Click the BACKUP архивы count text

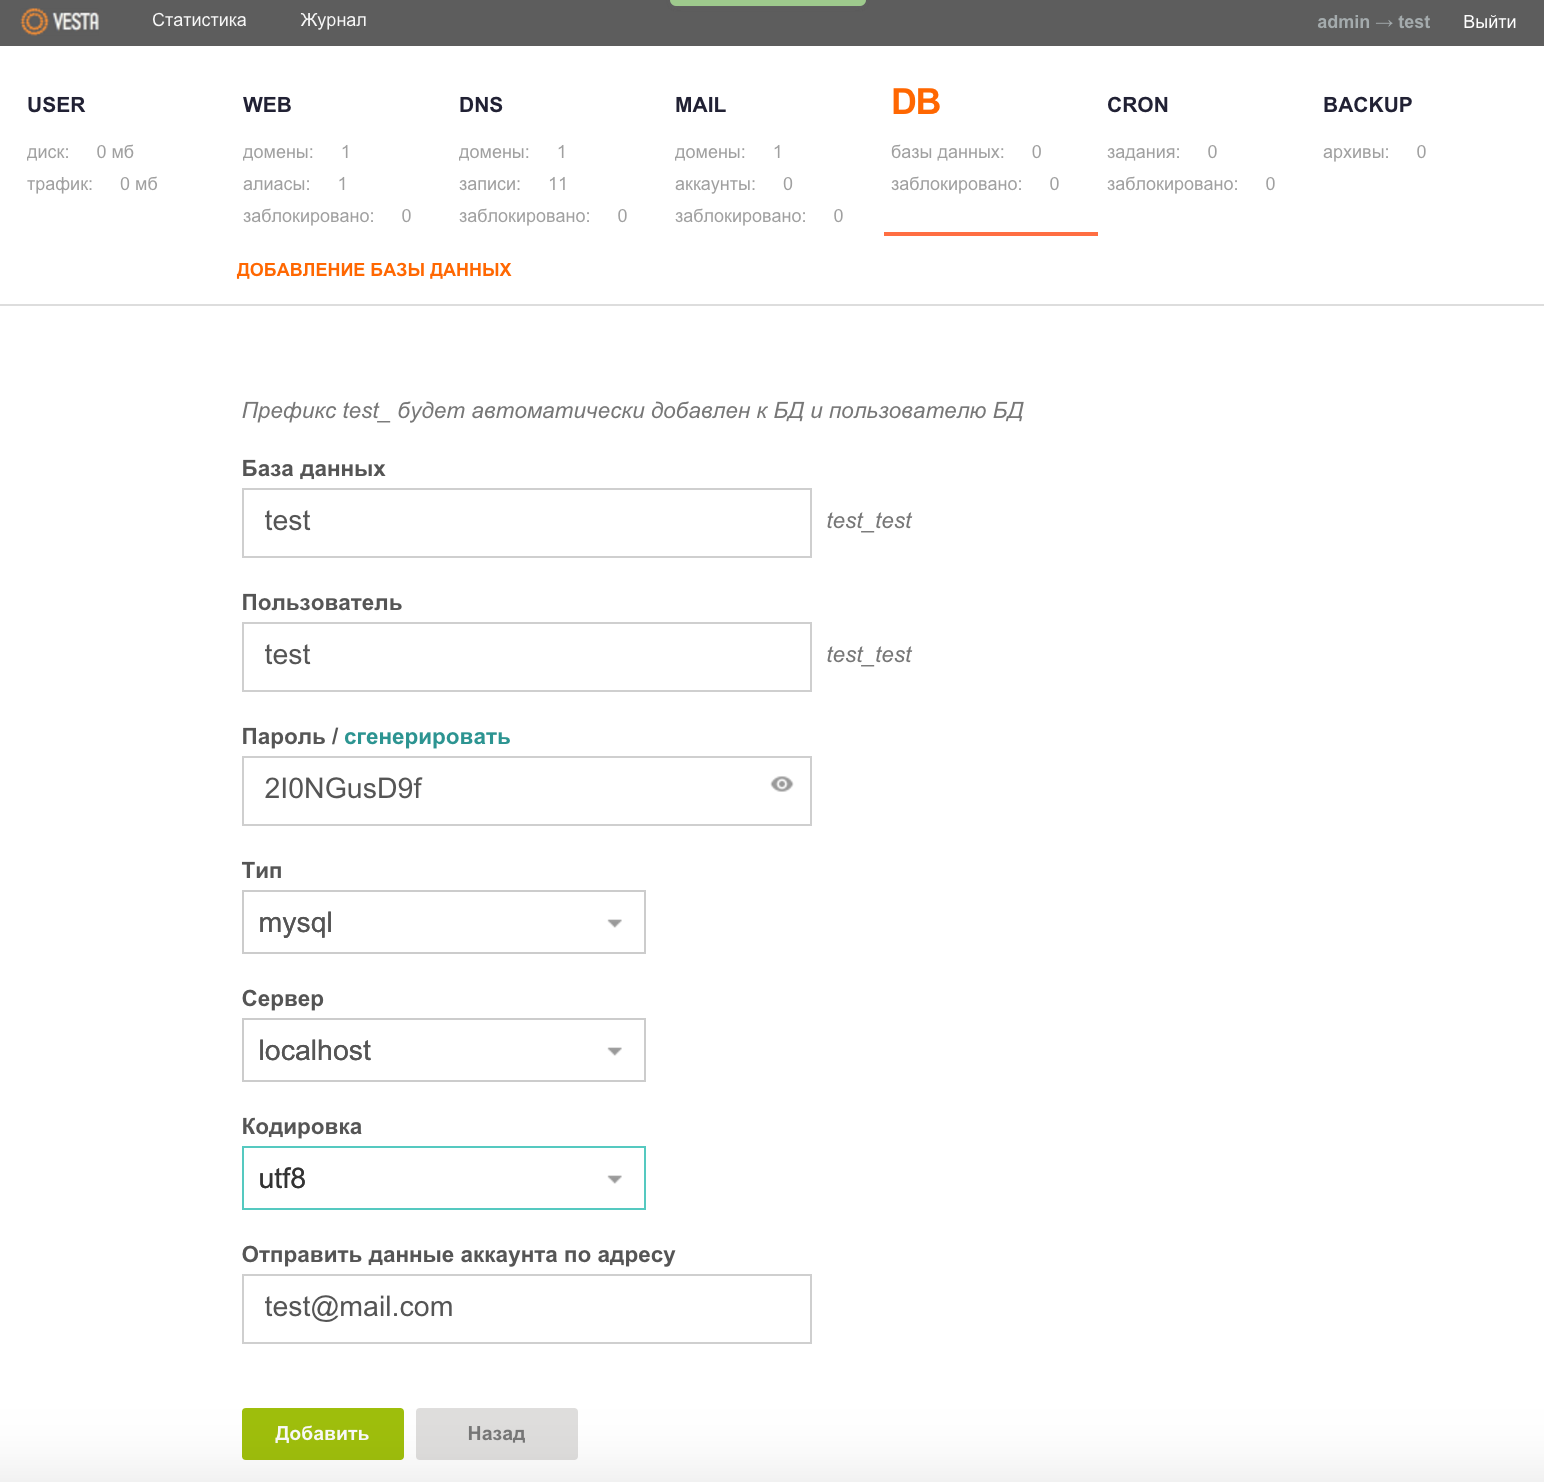1375,152
